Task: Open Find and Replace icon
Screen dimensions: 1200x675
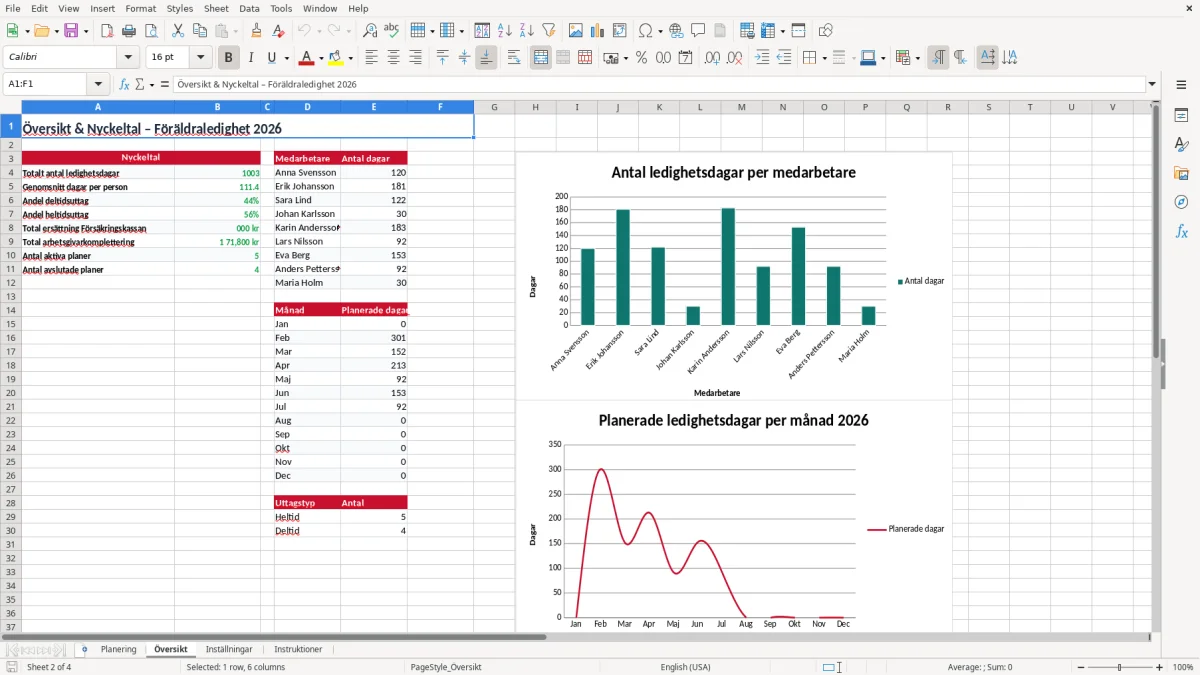Action: (370, 31)
